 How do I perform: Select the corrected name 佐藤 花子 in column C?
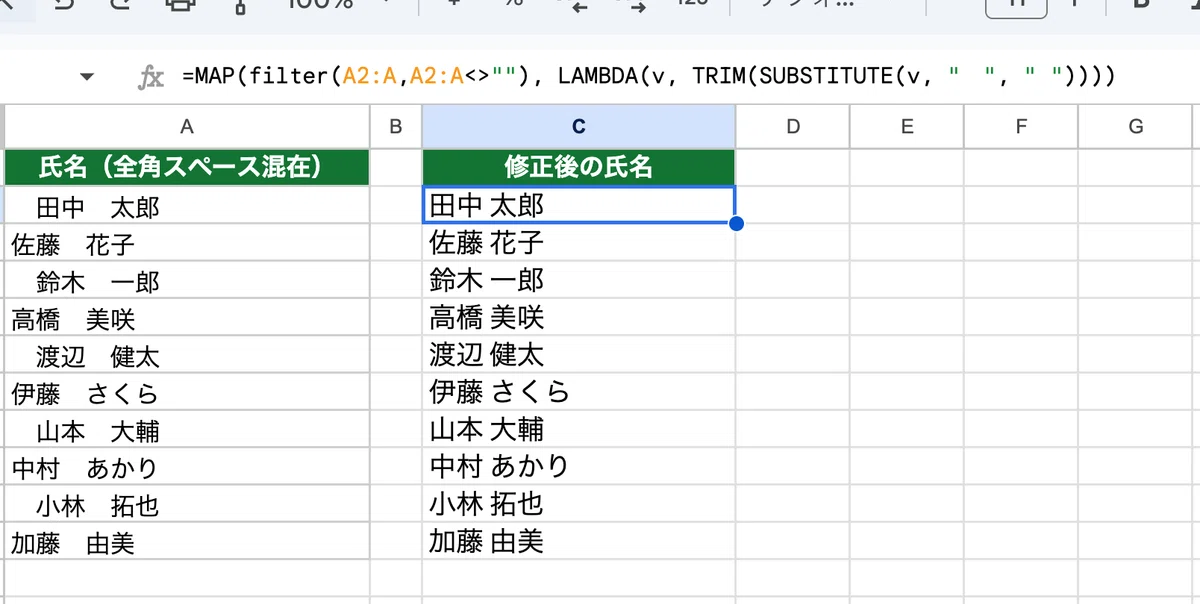coord(579,243)
